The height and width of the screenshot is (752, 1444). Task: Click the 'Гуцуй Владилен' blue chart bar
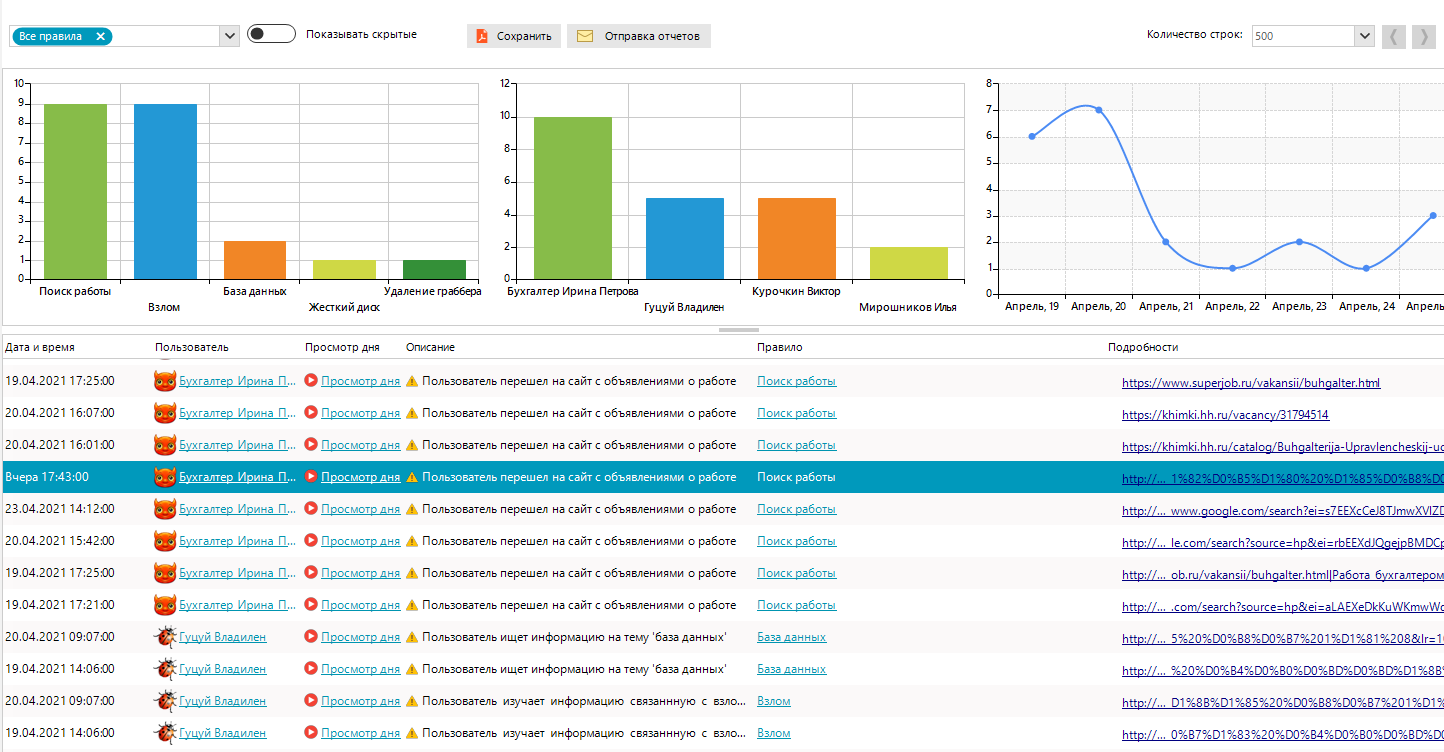click(x=685, y=238)
